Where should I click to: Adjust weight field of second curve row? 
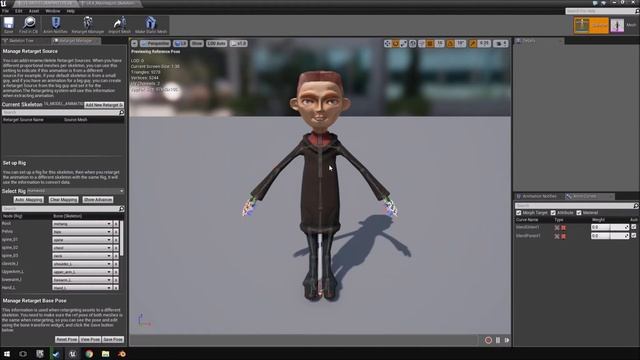[610, 236]
